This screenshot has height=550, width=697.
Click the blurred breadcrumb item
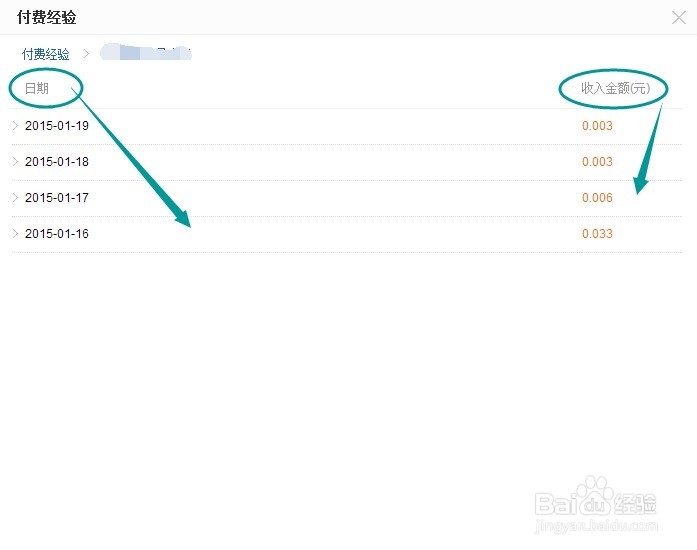pyautogui.click(x=145, y=53)
